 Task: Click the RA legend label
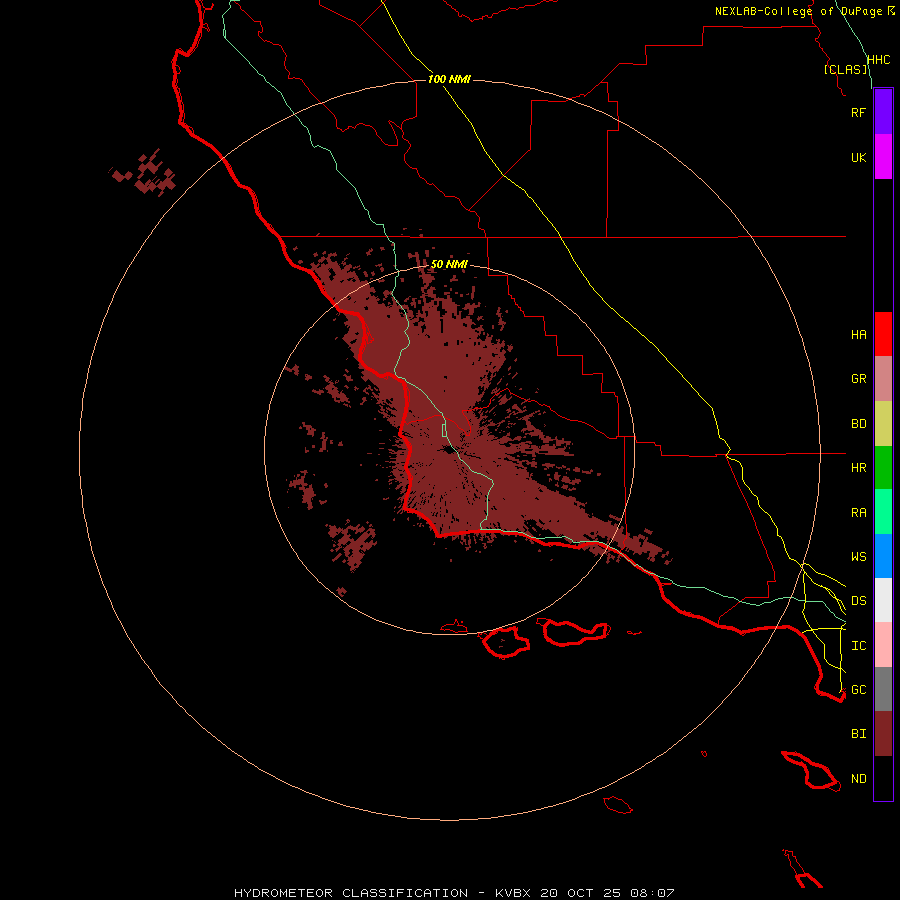pos(858,513)
